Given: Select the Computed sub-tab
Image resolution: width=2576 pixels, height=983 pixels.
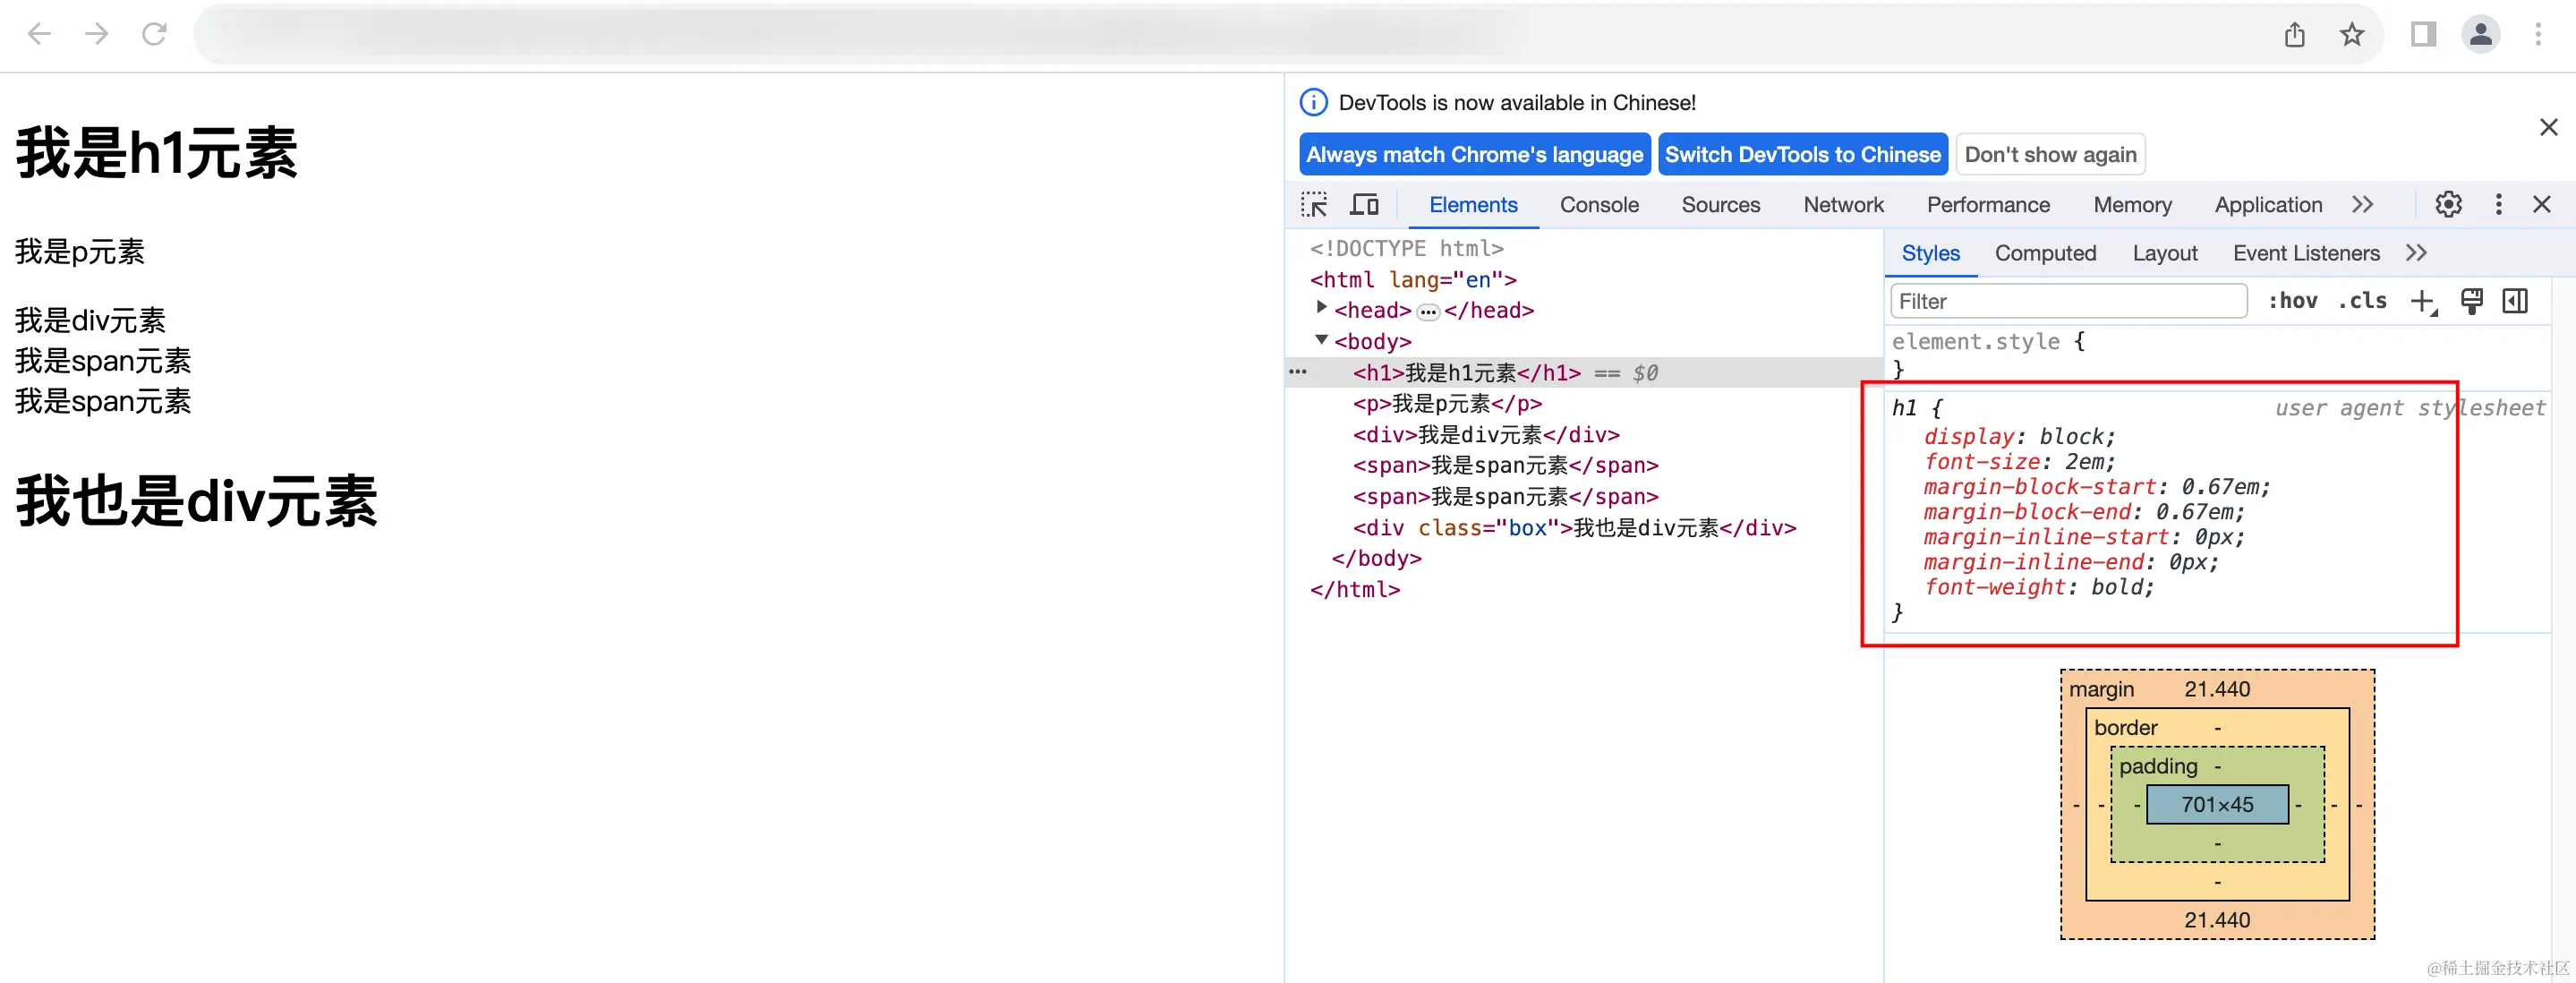Looking at the screenshot, I should point(2045,253).
